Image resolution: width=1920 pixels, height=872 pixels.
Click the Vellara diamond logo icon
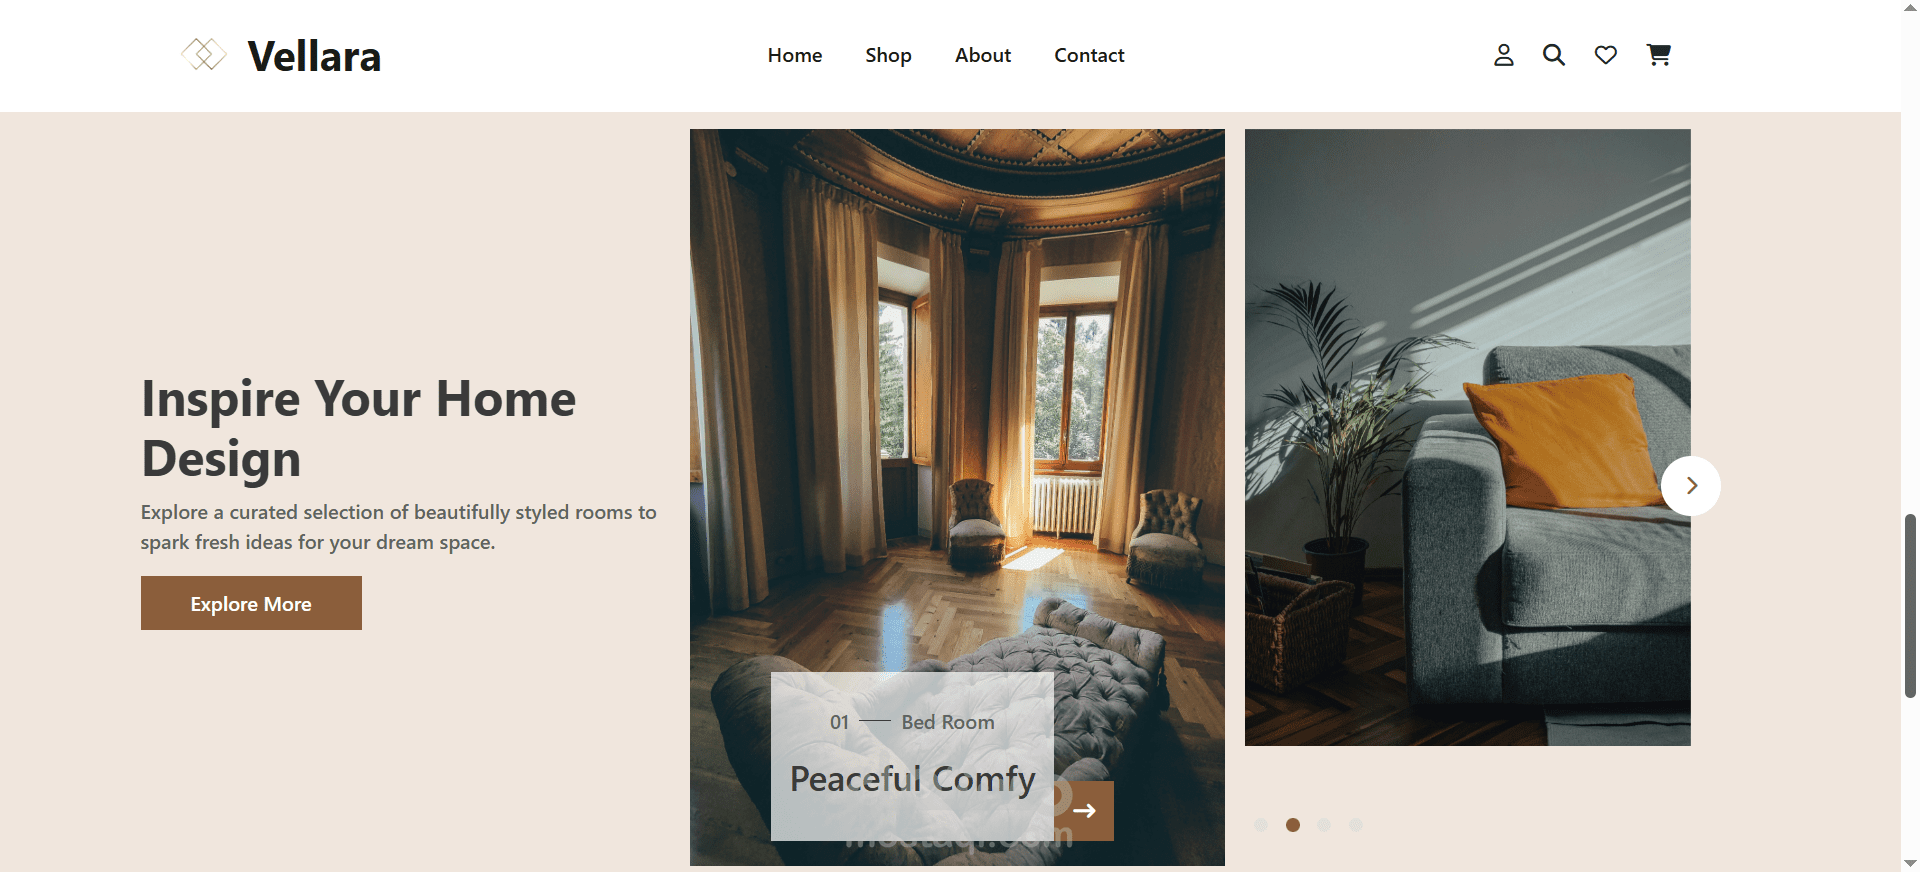[204, 54]
